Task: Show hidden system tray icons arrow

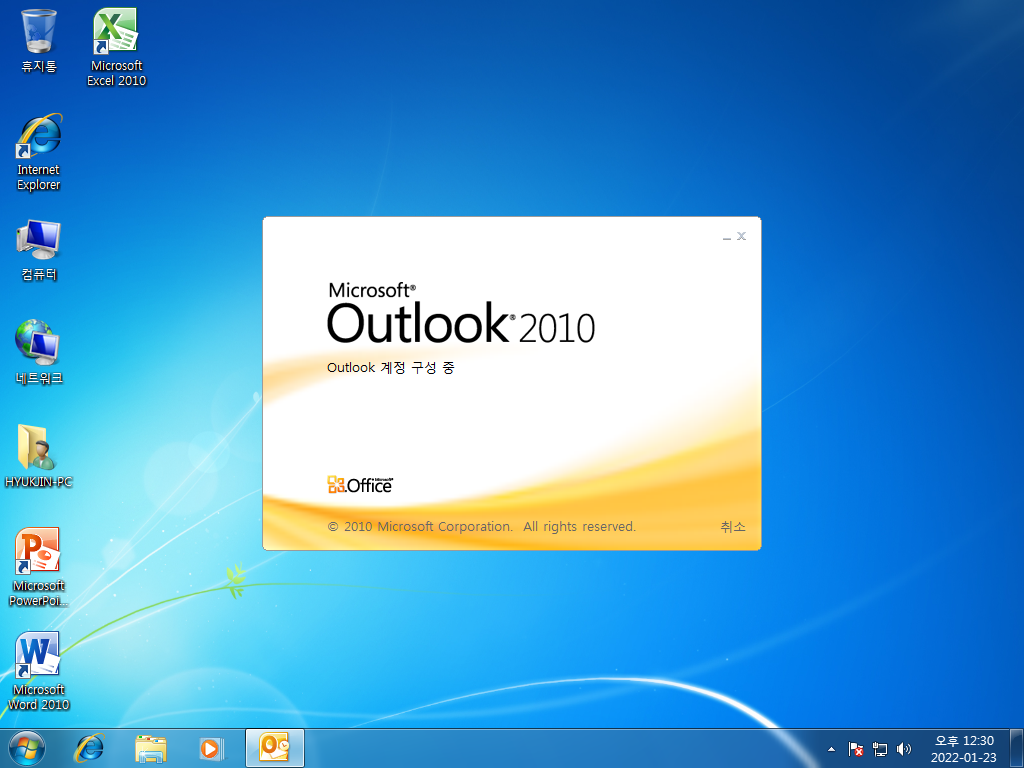Action: (831, 749)
